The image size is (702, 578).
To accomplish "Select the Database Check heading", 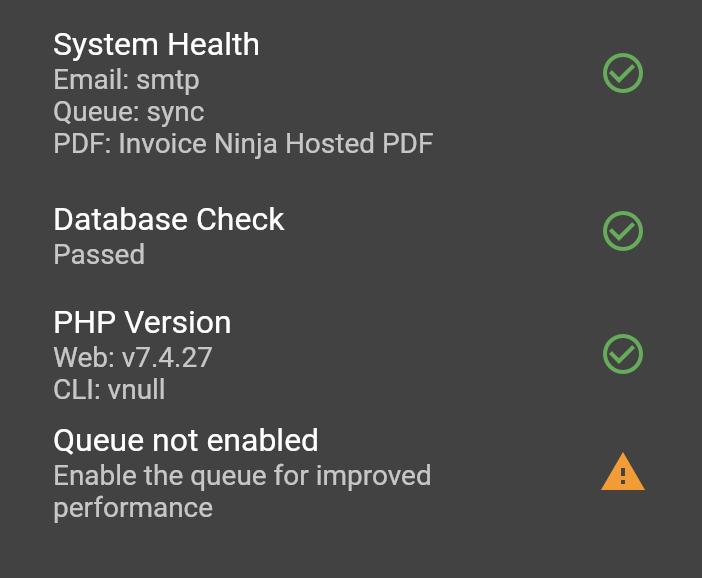I will [169, 219].
